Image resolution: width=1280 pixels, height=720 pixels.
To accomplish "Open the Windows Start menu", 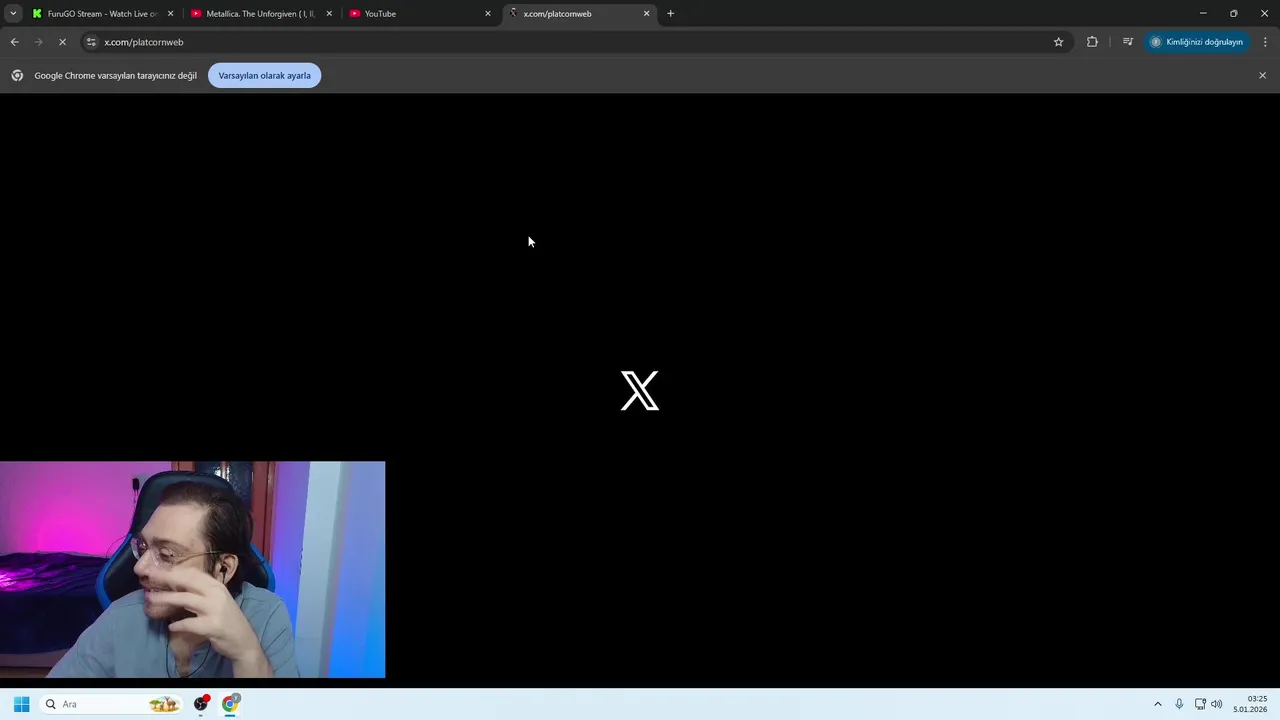I will click(21, 704).
